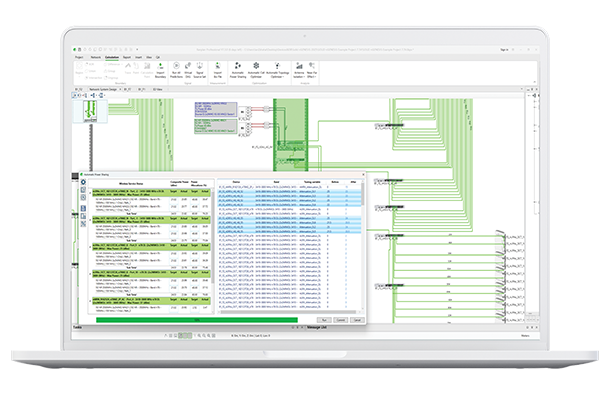Click the blue tree layout icon in canvas toolbar
609x394 pixels.
click(93, 96)
